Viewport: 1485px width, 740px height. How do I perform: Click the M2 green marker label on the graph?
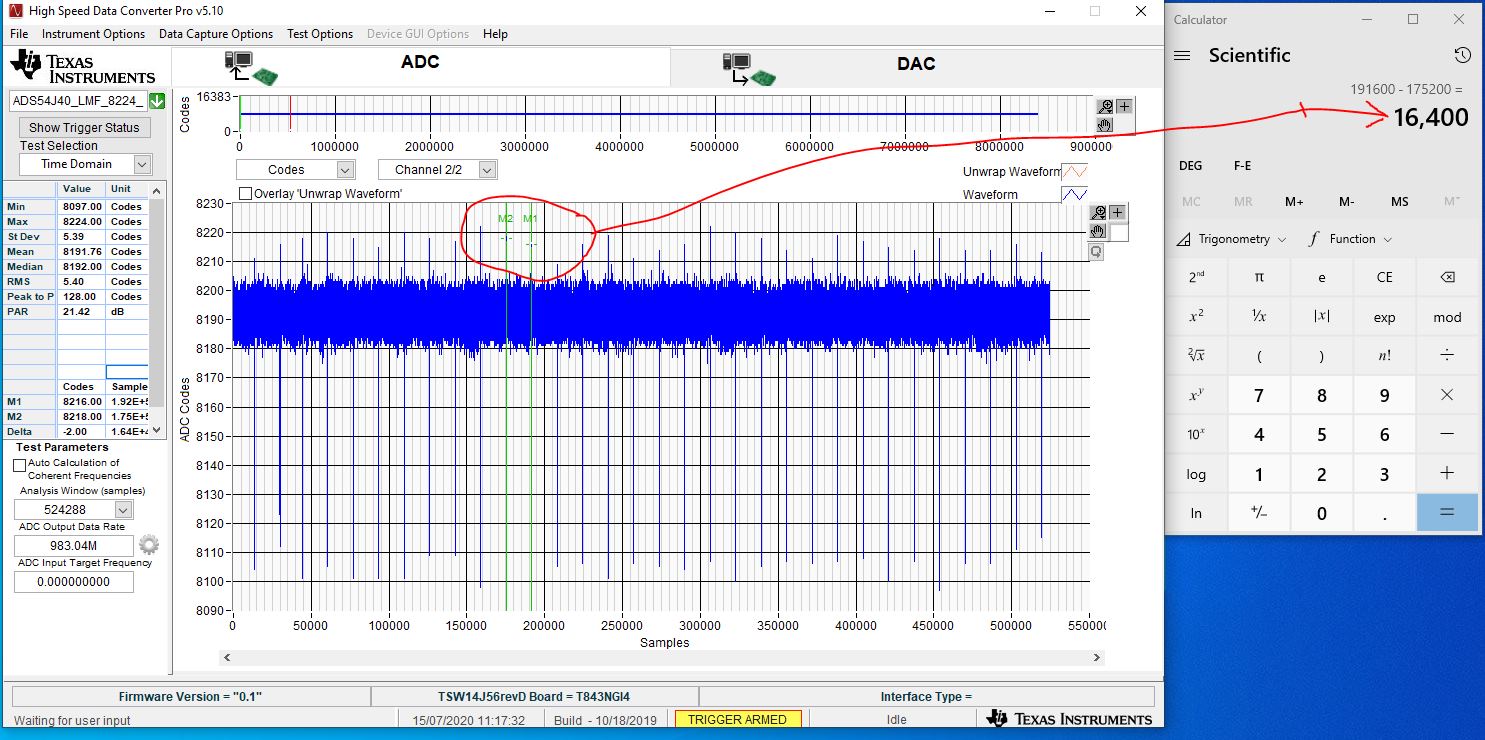pos(506,218)
